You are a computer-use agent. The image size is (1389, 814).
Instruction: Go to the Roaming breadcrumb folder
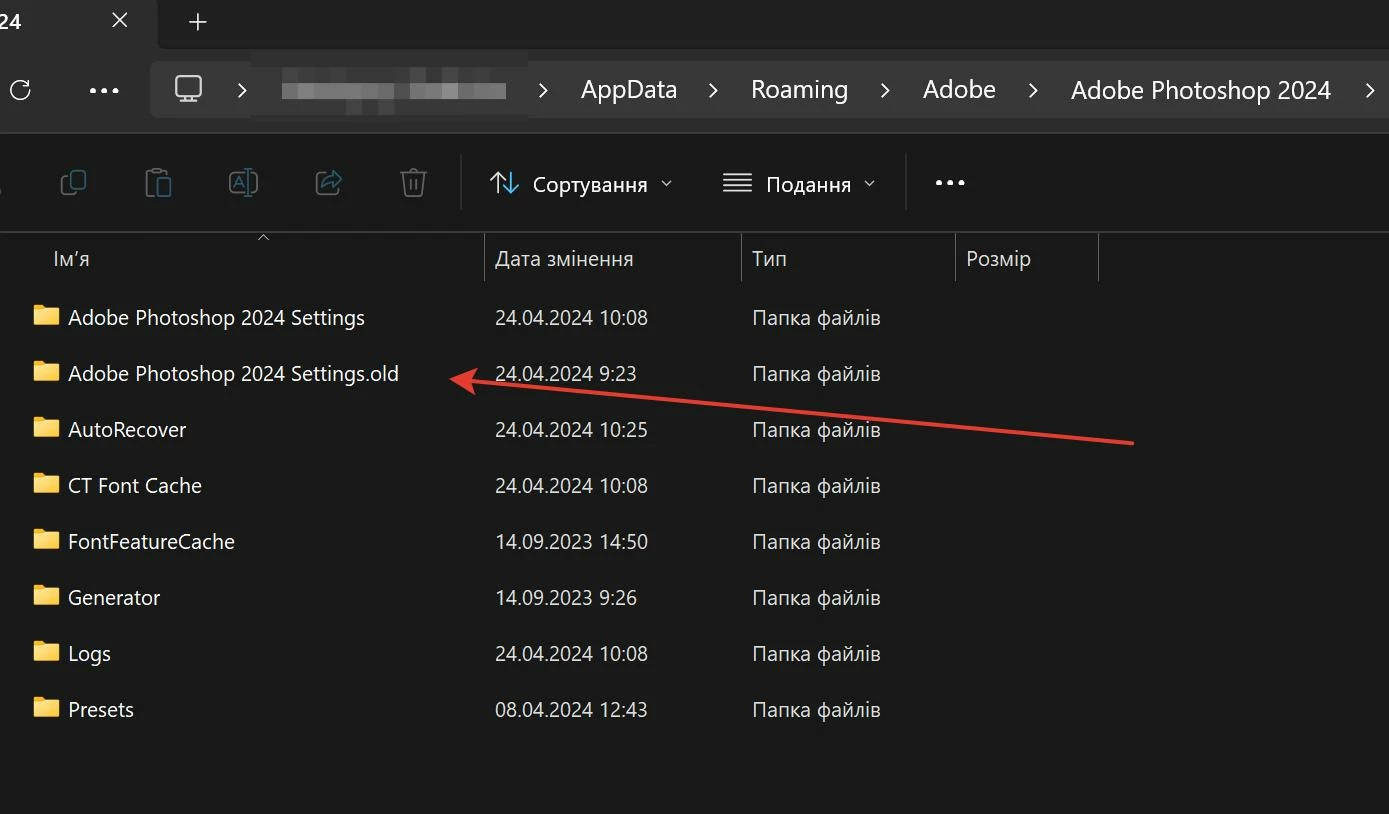coord(799,90)
